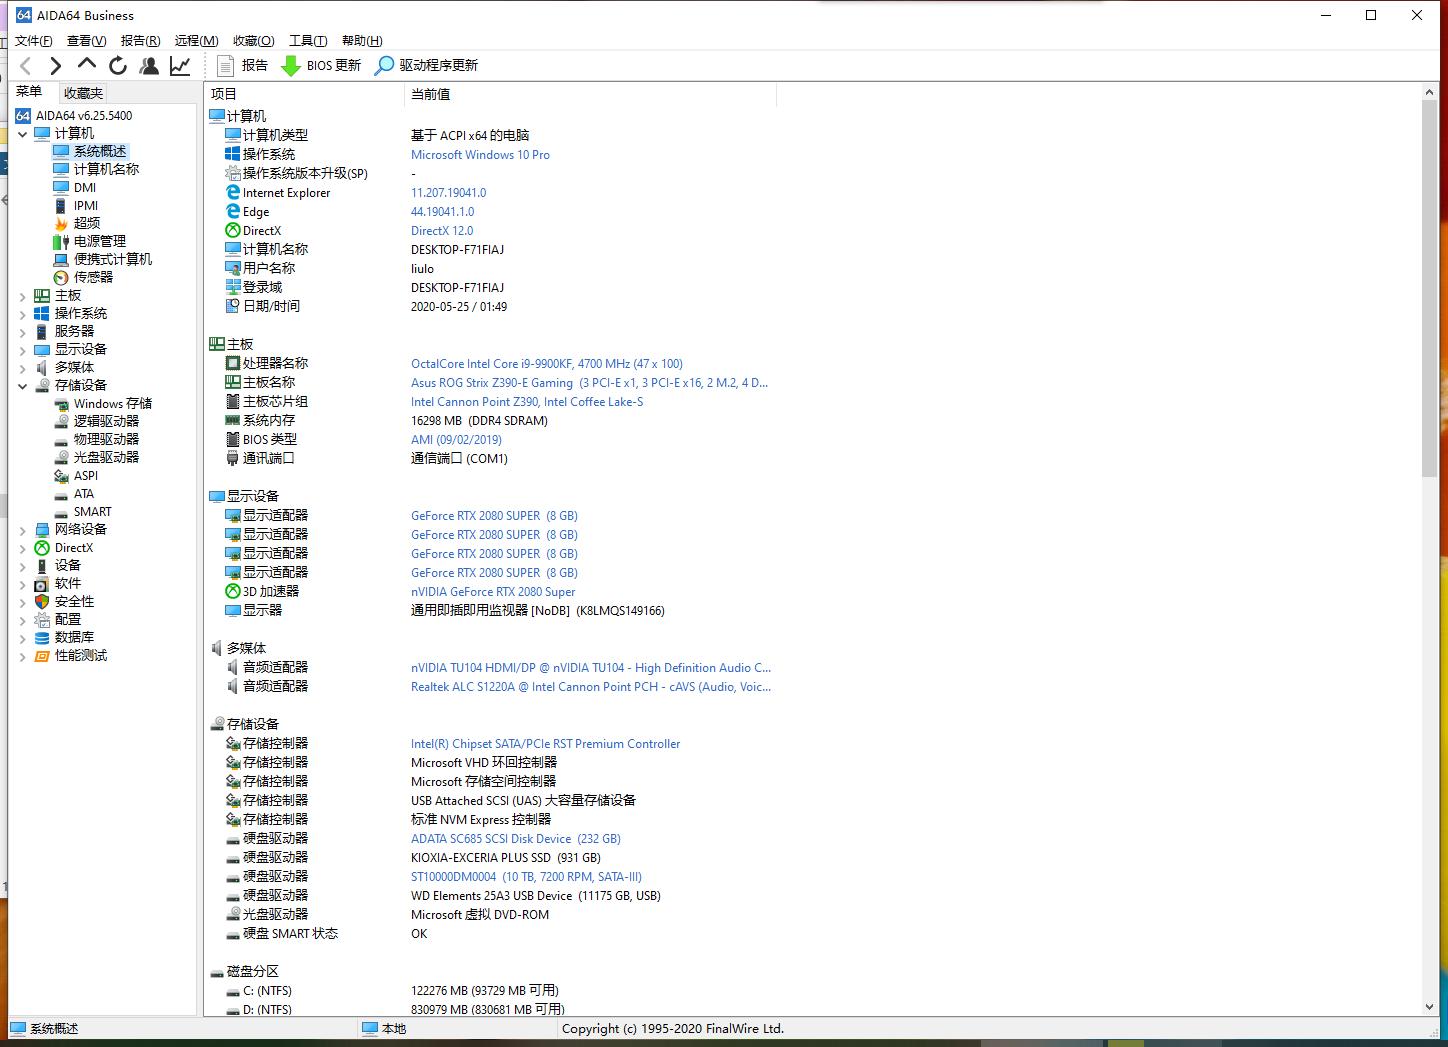
Task: Click the BIOS 更新 green arrow button
Action: [320, 66]
